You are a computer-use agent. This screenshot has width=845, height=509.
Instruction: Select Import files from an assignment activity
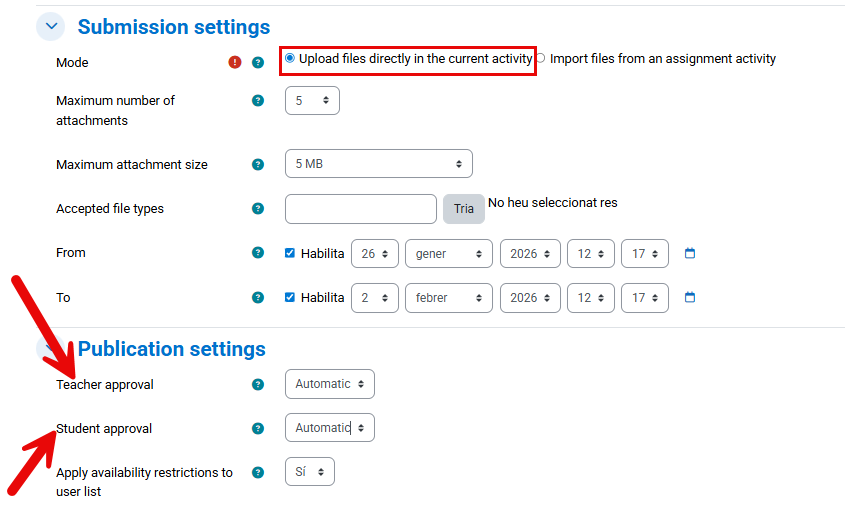click(541, 58)
